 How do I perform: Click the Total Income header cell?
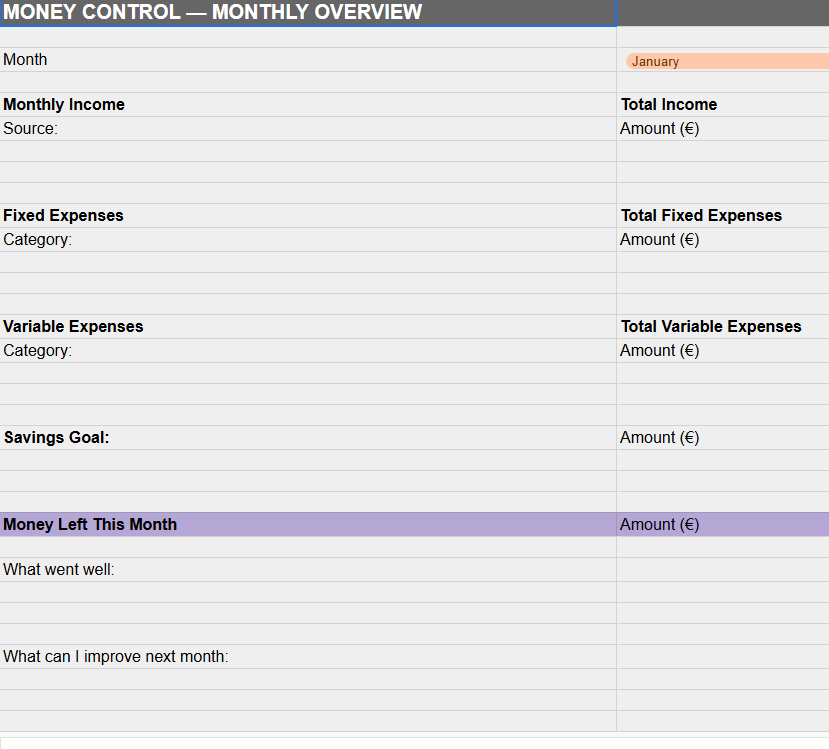[722, 105]
